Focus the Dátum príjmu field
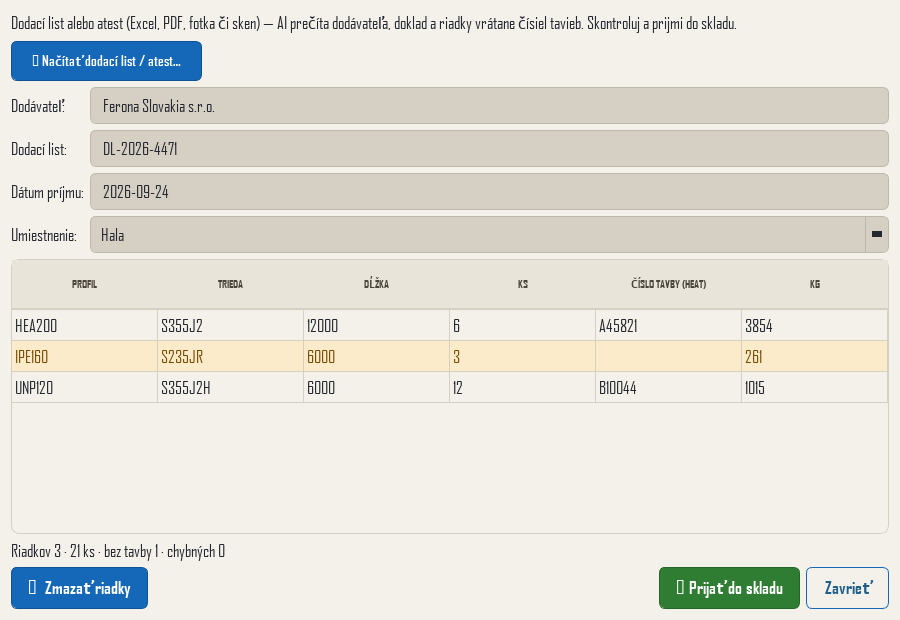This screenshot has width=900, height=620. click(x=489, y=192)
